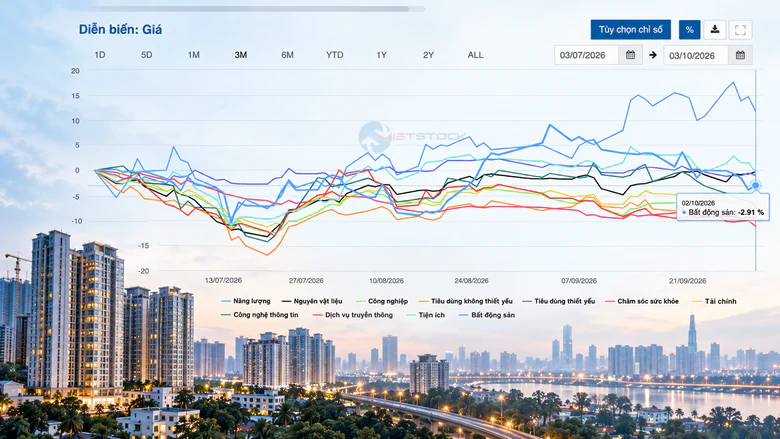780x439 pixels.
Task: Toggle Dịch vụ truyền thông legend item
Action: (353, 315)
